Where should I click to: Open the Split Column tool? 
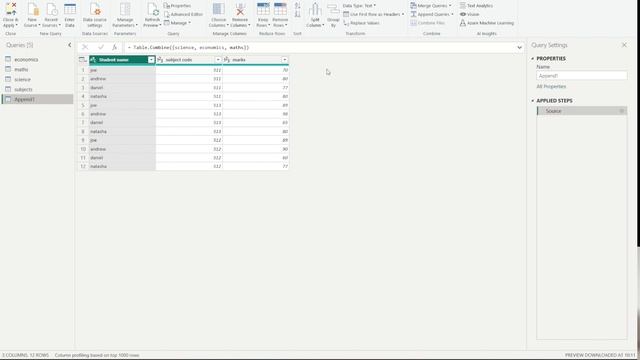tap(315, 14)
